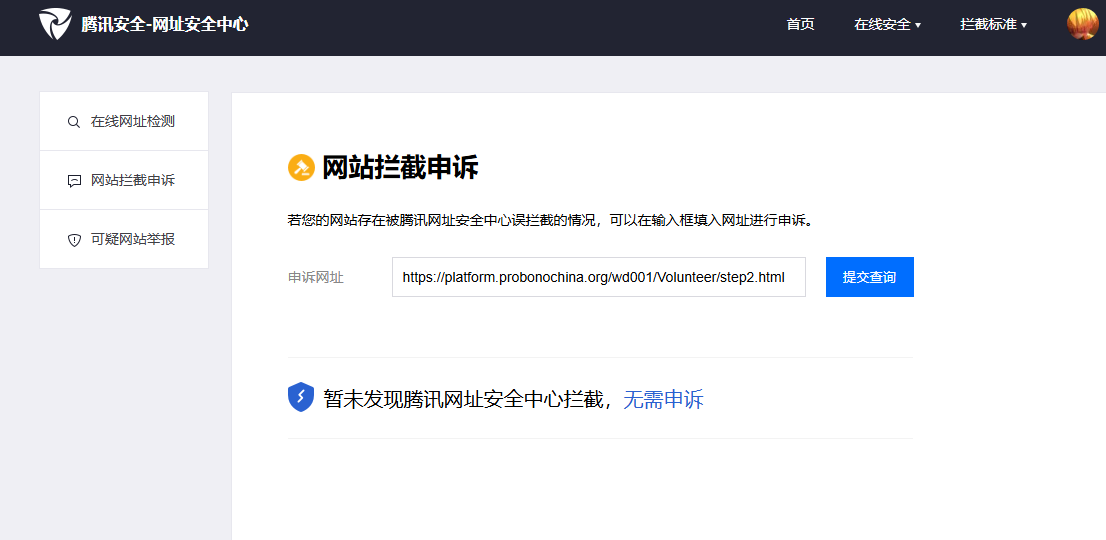Click the blue shield result icon
The height and width of the screenshot is (540, 1106).
click(300, 398)
